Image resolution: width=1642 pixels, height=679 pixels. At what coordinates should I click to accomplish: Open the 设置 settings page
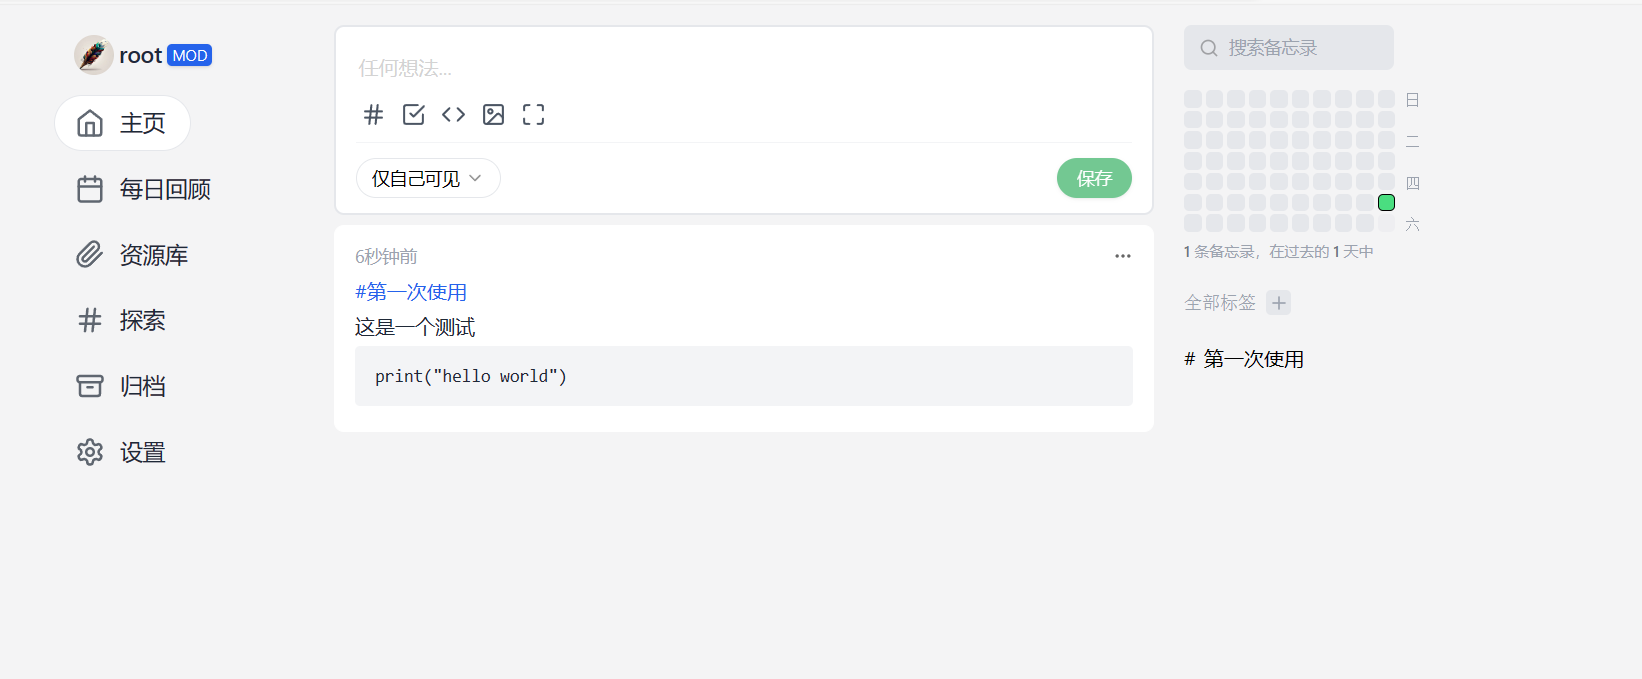click(x=122, y=452)
